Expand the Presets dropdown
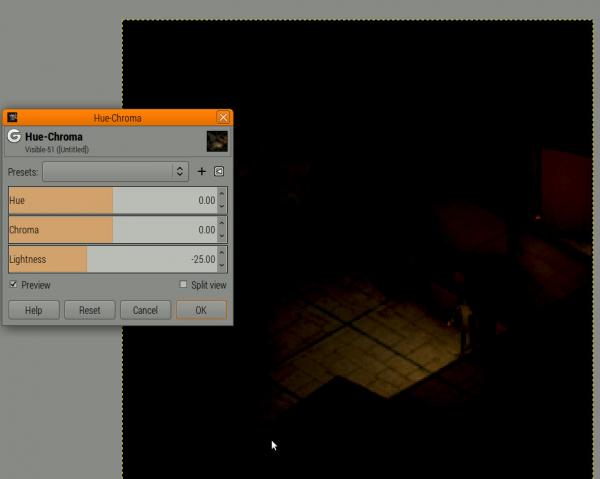The width and height of the screenshot is (600, 479). tap(115, 171)
